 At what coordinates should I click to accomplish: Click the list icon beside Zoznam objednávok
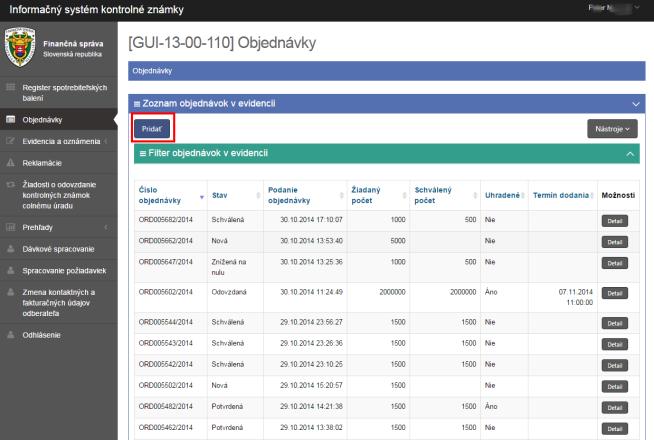point(137,104)
